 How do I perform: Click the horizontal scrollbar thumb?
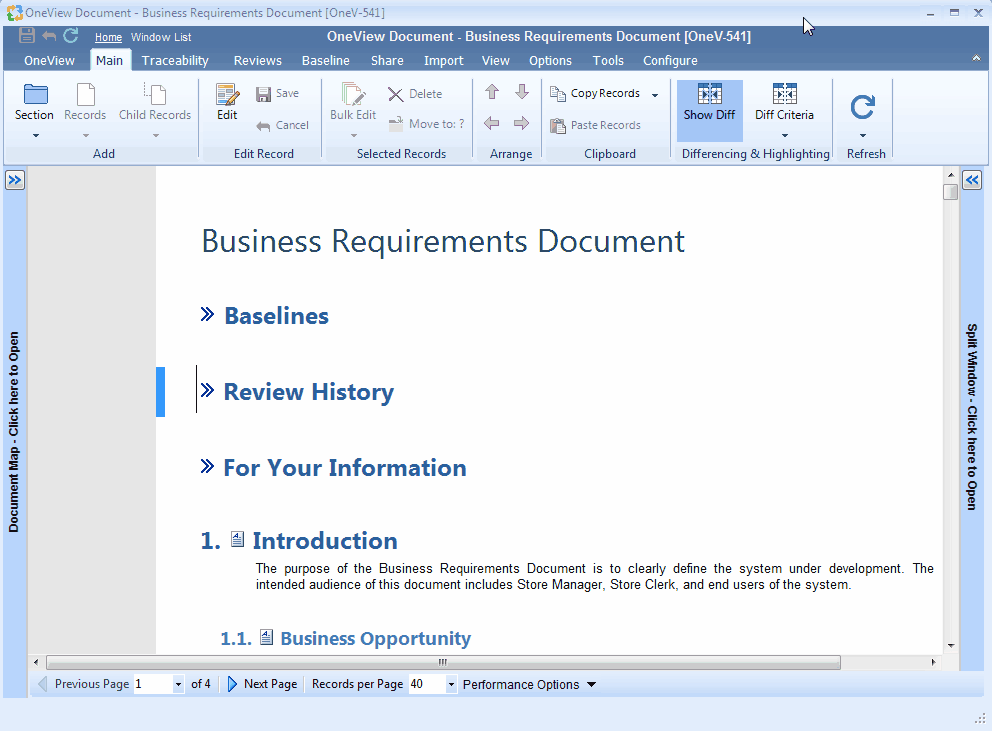click(x=443, y=663)
